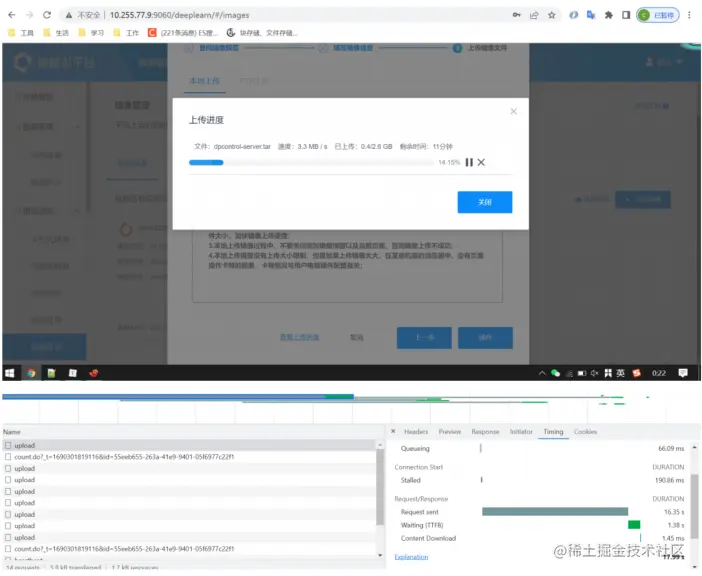Viewport: 702px width, 576px height.
Task: Open the Windows notification center icon
Action: pos(683,373)
